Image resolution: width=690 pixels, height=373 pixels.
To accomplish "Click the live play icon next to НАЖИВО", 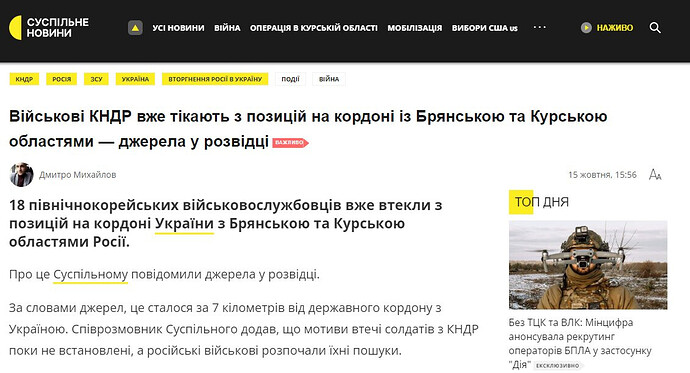I will coord(586,28).
